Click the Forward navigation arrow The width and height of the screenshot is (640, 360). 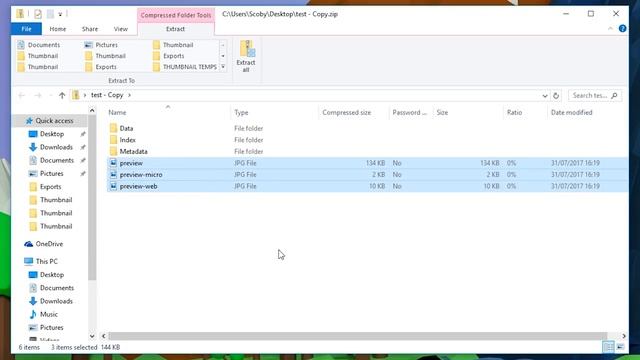click(38, 96)
